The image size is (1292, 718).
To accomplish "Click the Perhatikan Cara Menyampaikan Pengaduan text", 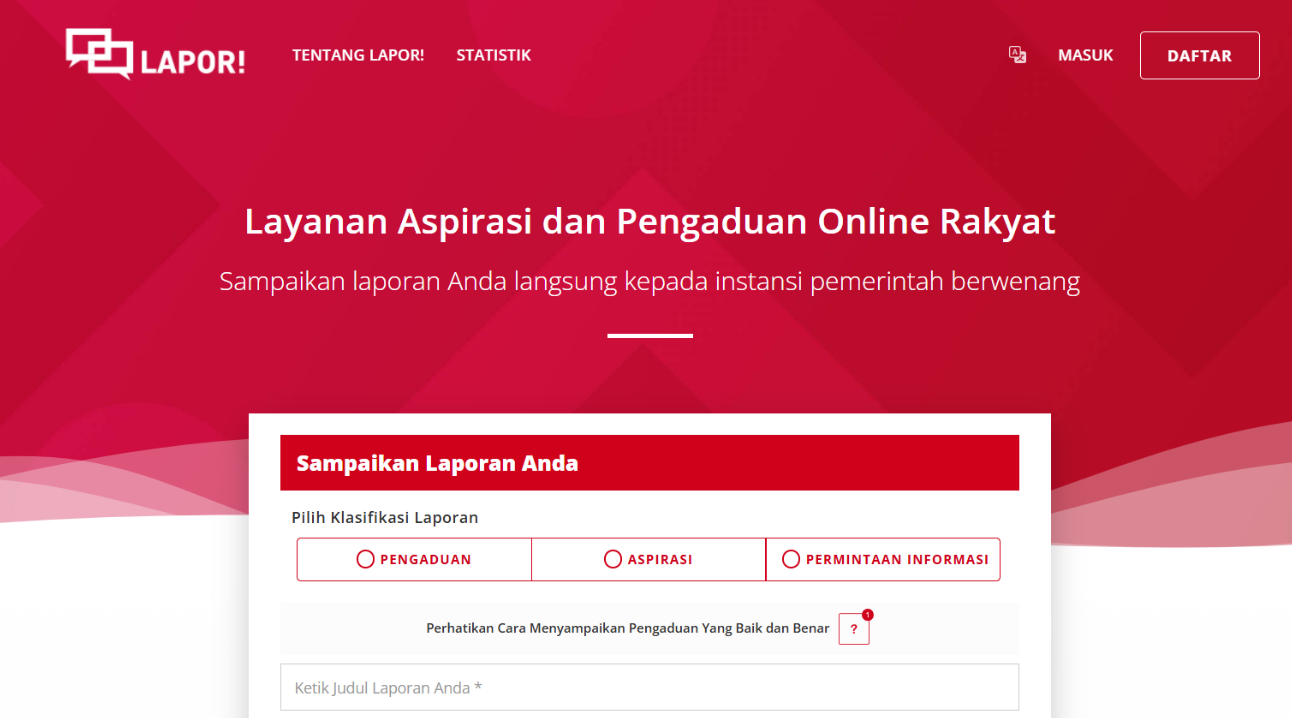I will (627, 629).
